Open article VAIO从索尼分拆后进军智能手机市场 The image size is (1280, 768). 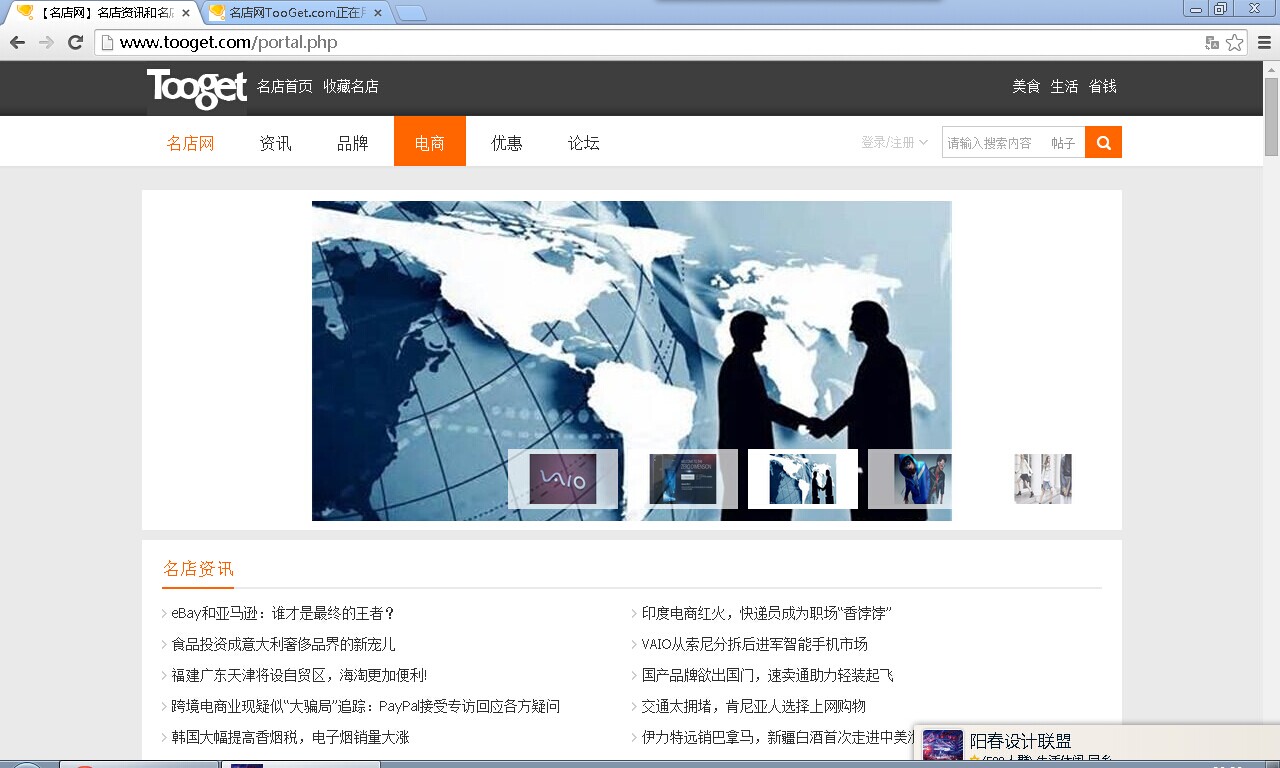pyautogui.click(x=754, y=644)
